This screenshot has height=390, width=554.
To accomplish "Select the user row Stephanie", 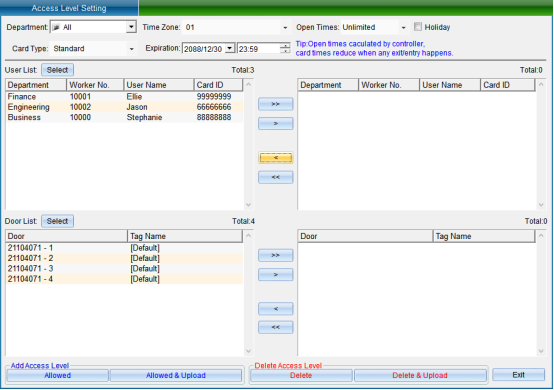I will [124, 117].
